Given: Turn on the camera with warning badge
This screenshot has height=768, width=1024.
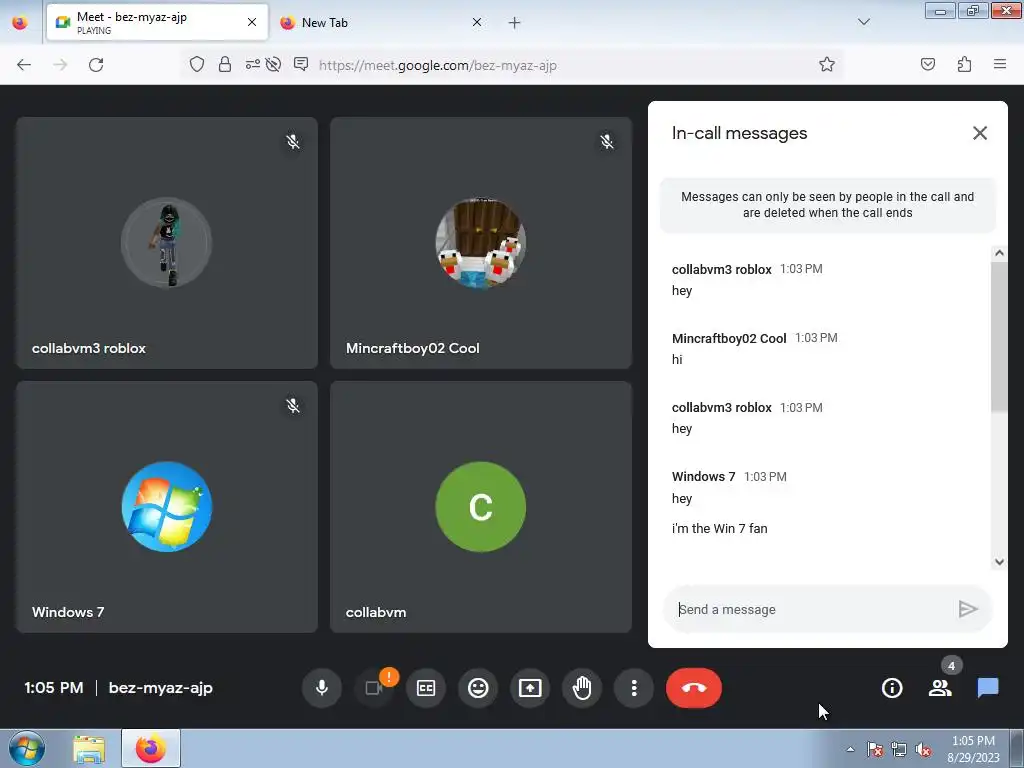Looking at the screenshot, I should click(374, 688).
